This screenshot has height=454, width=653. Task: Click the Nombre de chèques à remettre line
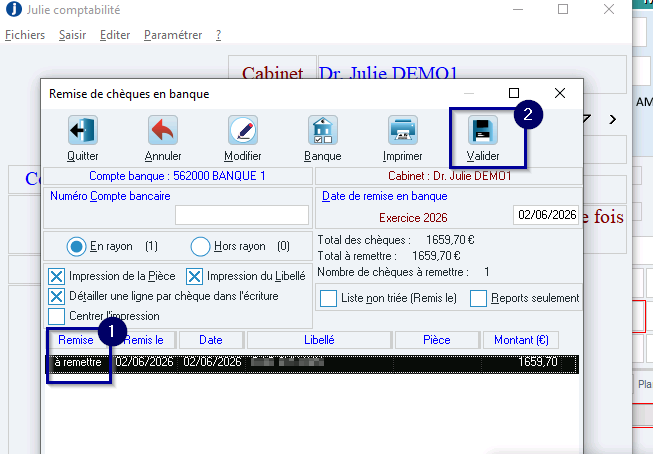click(404, 272)
